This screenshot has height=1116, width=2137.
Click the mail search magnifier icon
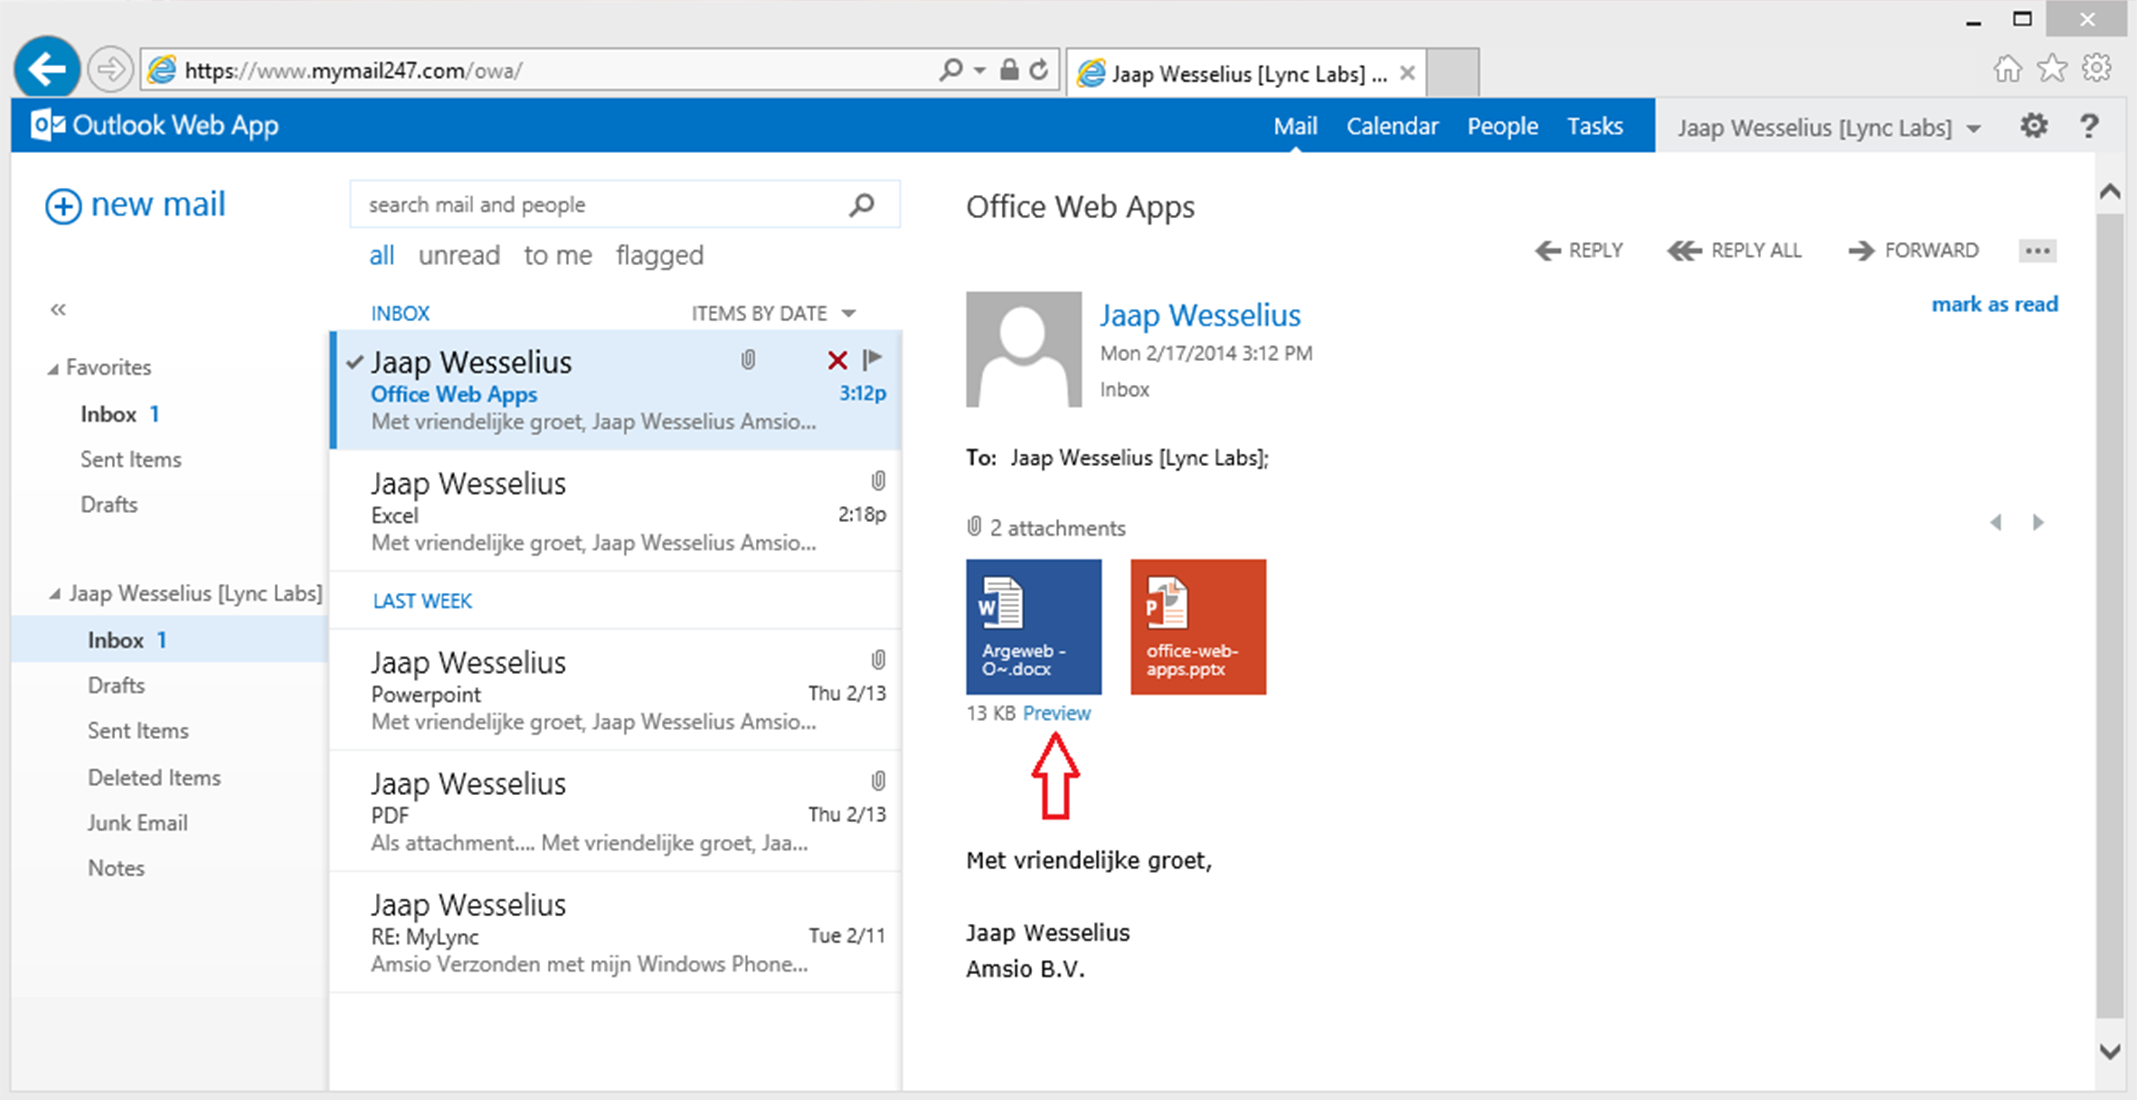[862, 205]
